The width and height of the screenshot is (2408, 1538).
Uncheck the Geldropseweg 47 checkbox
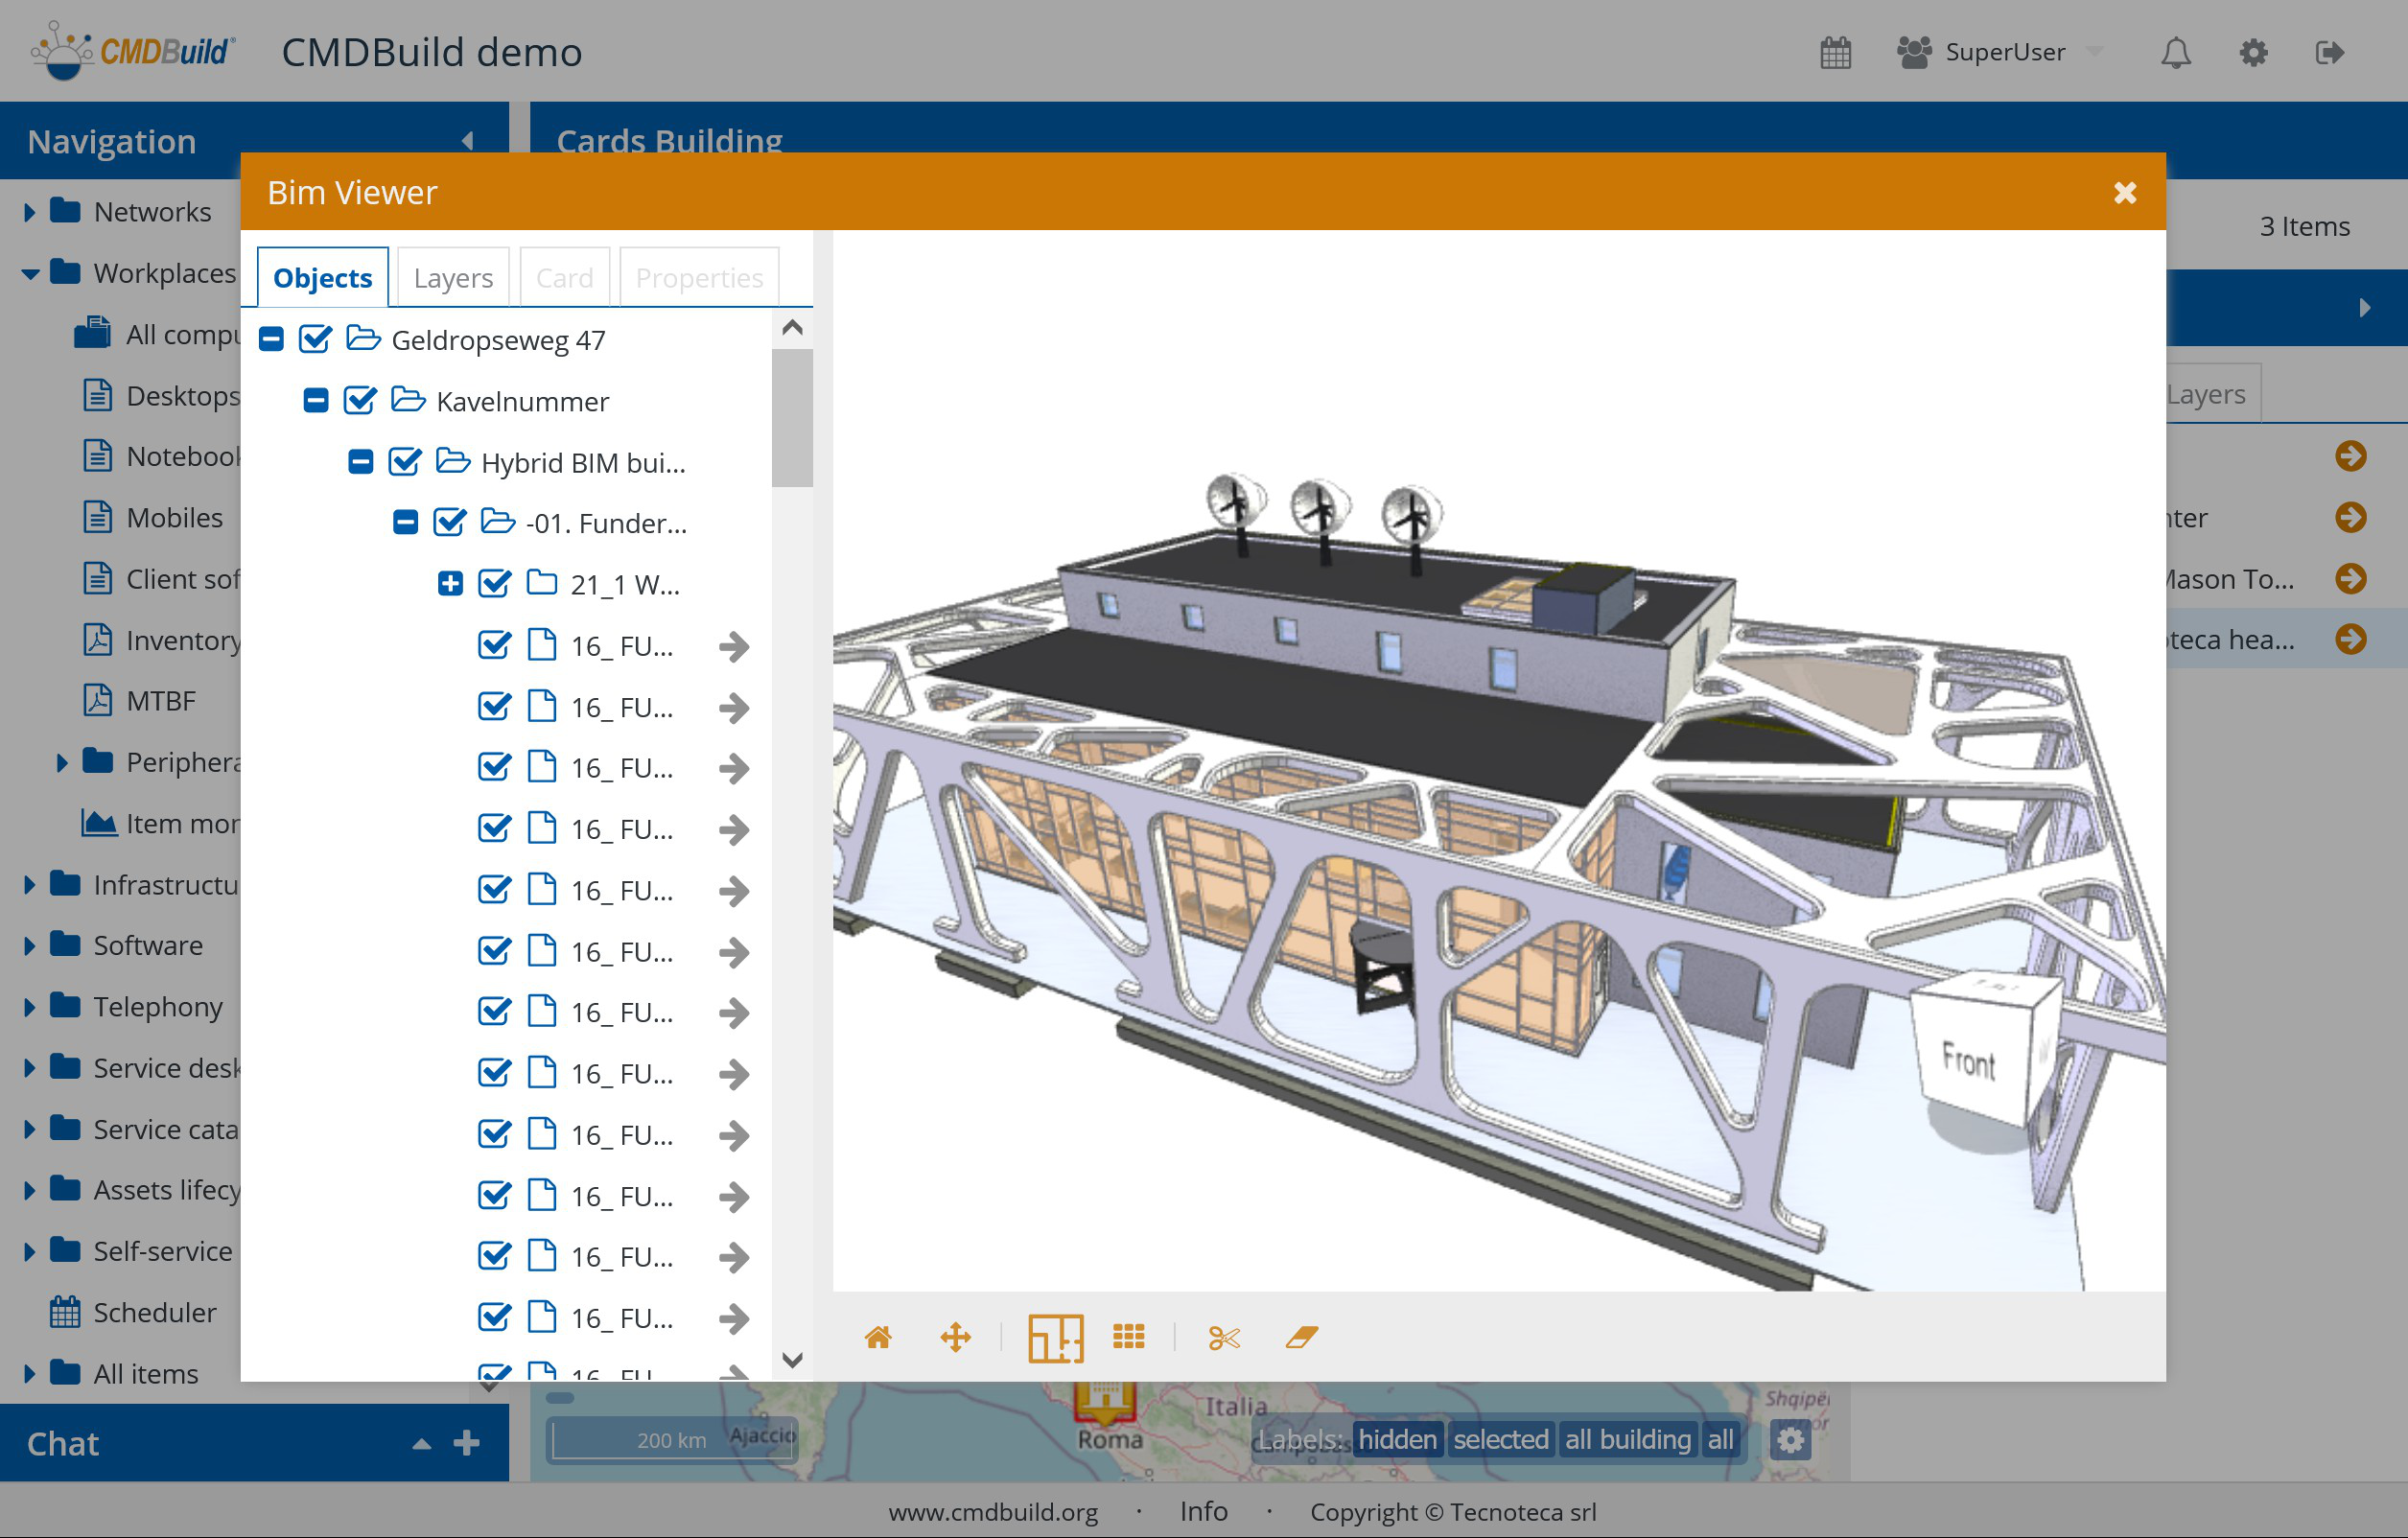click(315, 340)
